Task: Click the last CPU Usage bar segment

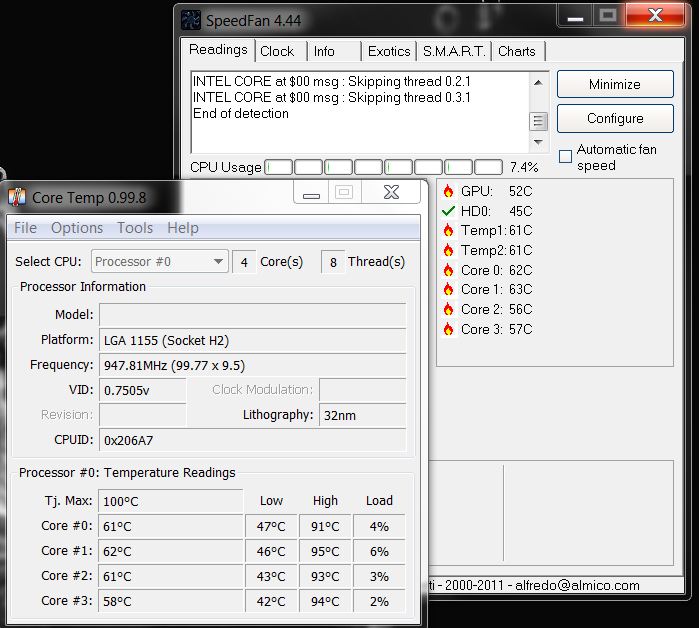Action: (x=488, y=167)
